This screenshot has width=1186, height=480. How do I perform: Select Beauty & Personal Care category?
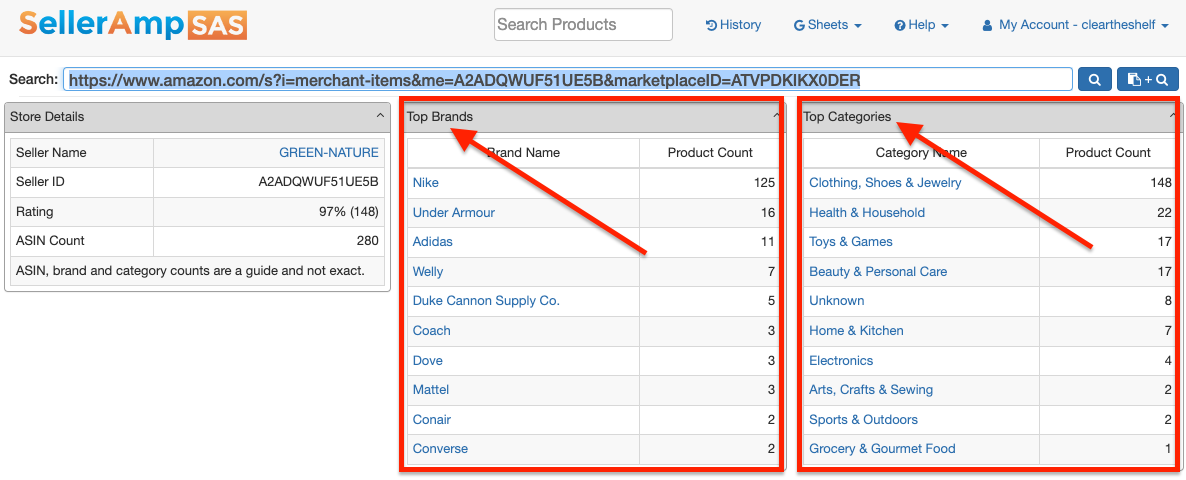click(878, 271)
